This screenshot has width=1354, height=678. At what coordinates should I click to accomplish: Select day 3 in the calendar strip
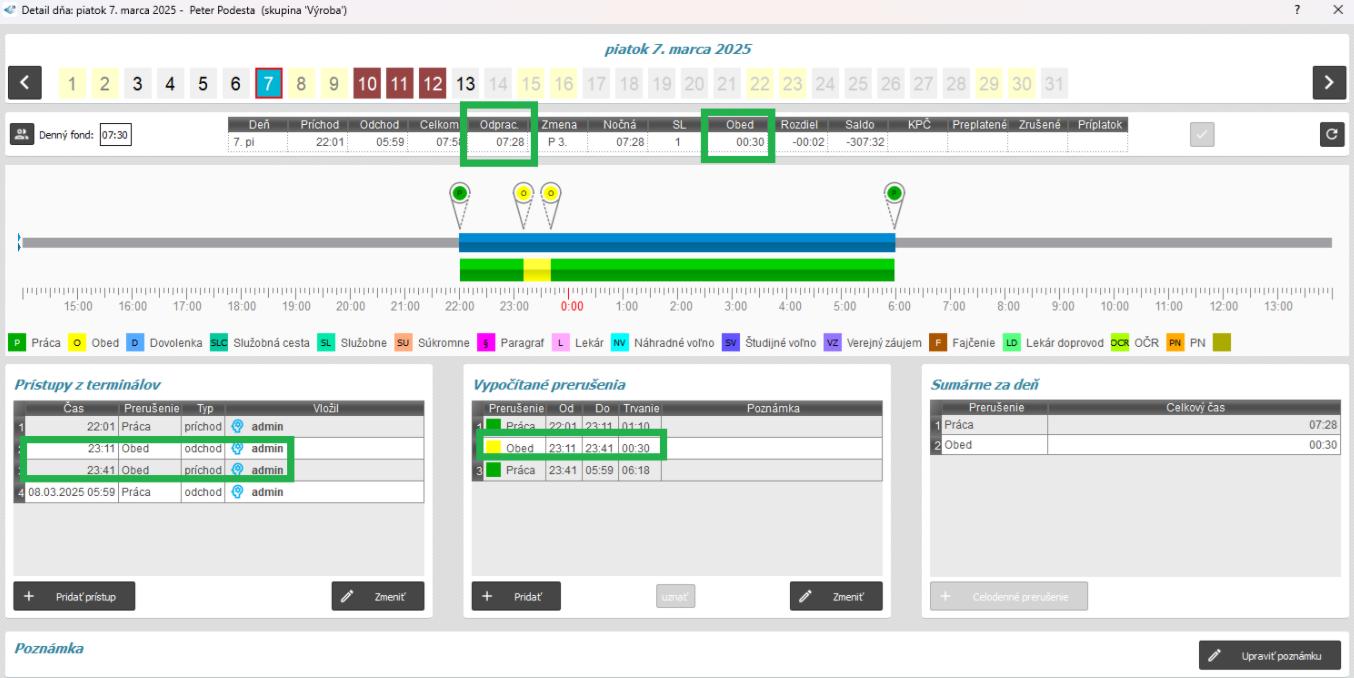pos(138,83)
